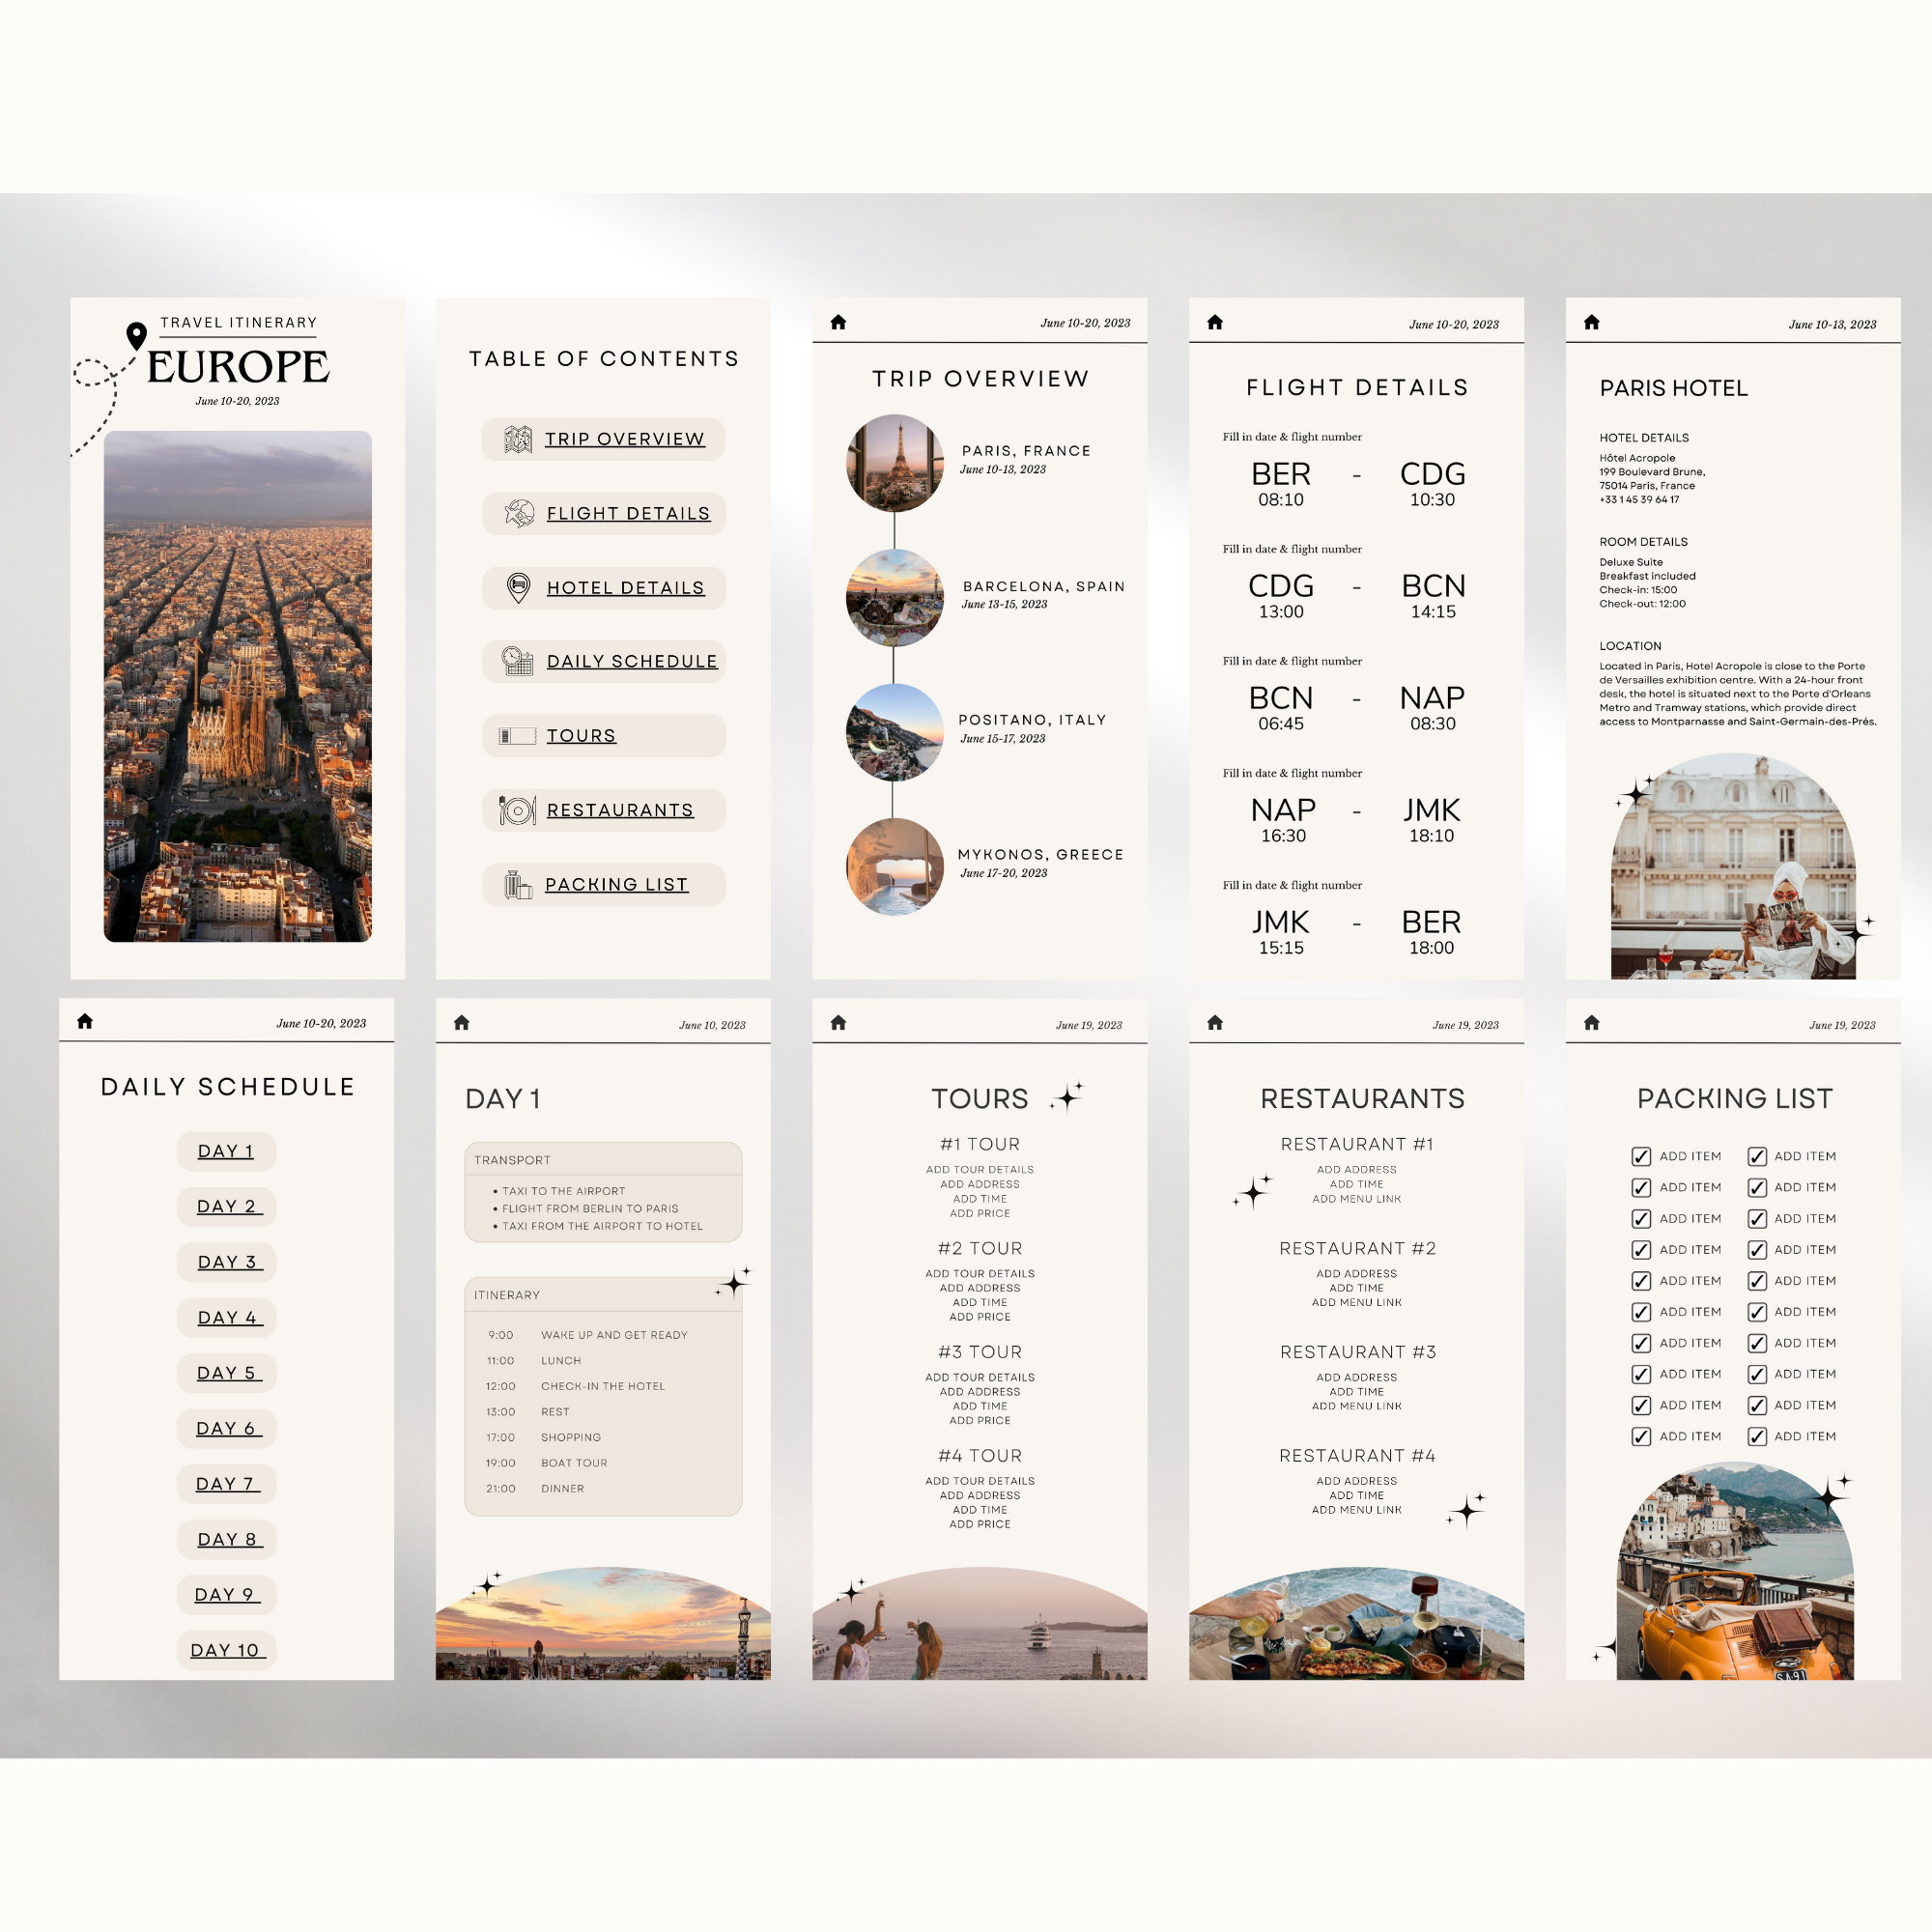Click the home icon on the Flight Details page
Viewport: 1932px width, 1932px height.
point(1215,321)
